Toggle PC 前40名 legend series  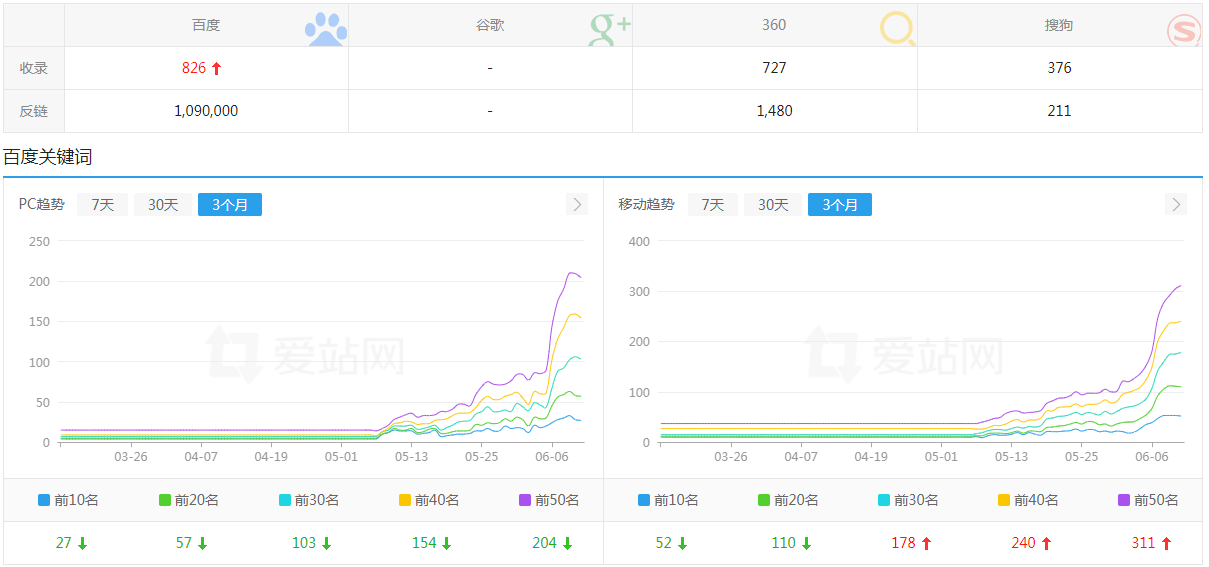point(429,500)
